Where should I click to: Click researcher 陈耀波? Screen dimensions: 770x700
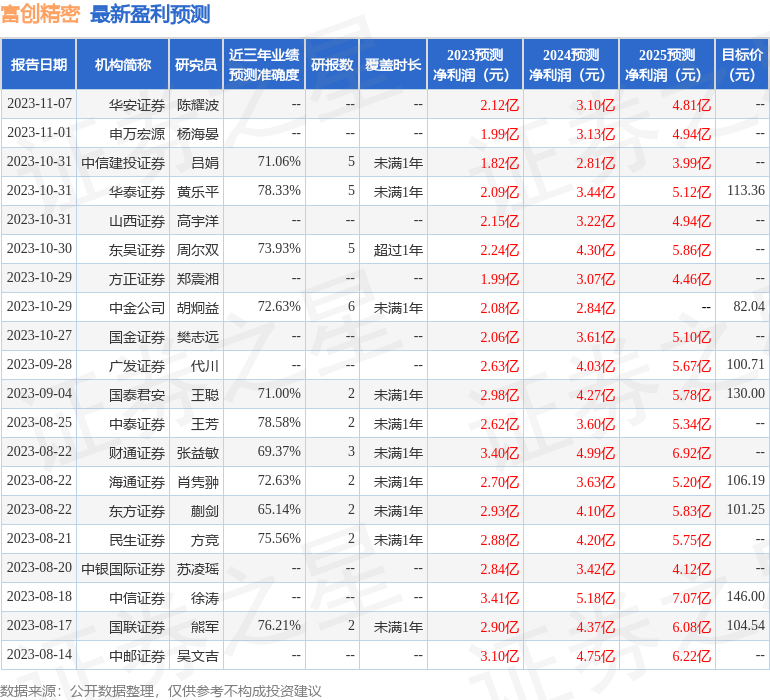[198, 105]
